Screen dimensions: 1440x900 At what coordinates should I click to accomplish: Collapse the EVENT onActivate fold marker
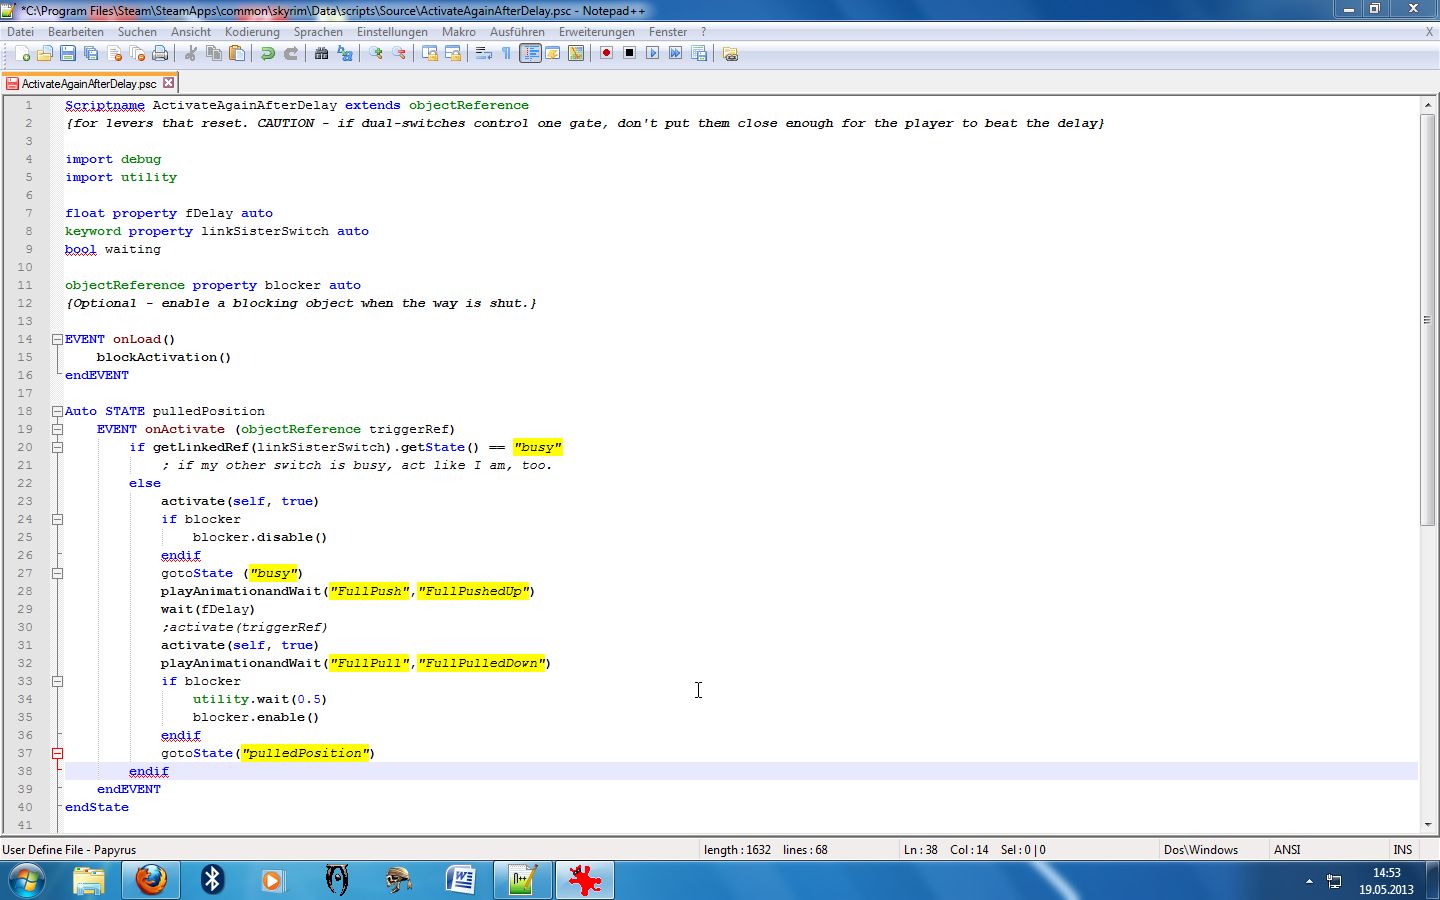point(57,429)
